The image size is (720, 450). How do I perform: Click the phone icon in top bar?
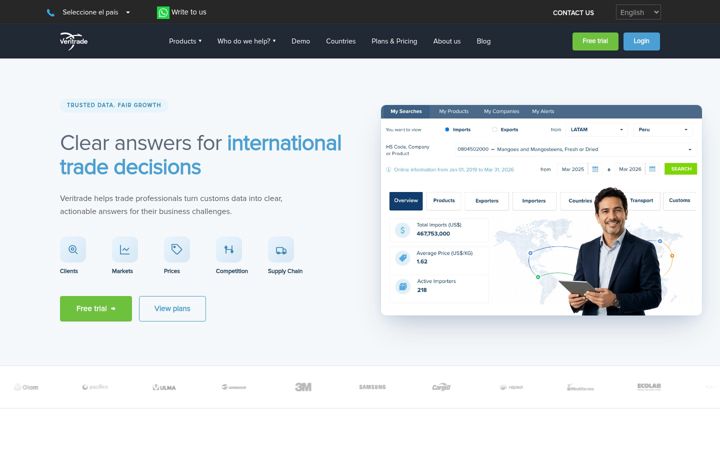coord(51,13)
